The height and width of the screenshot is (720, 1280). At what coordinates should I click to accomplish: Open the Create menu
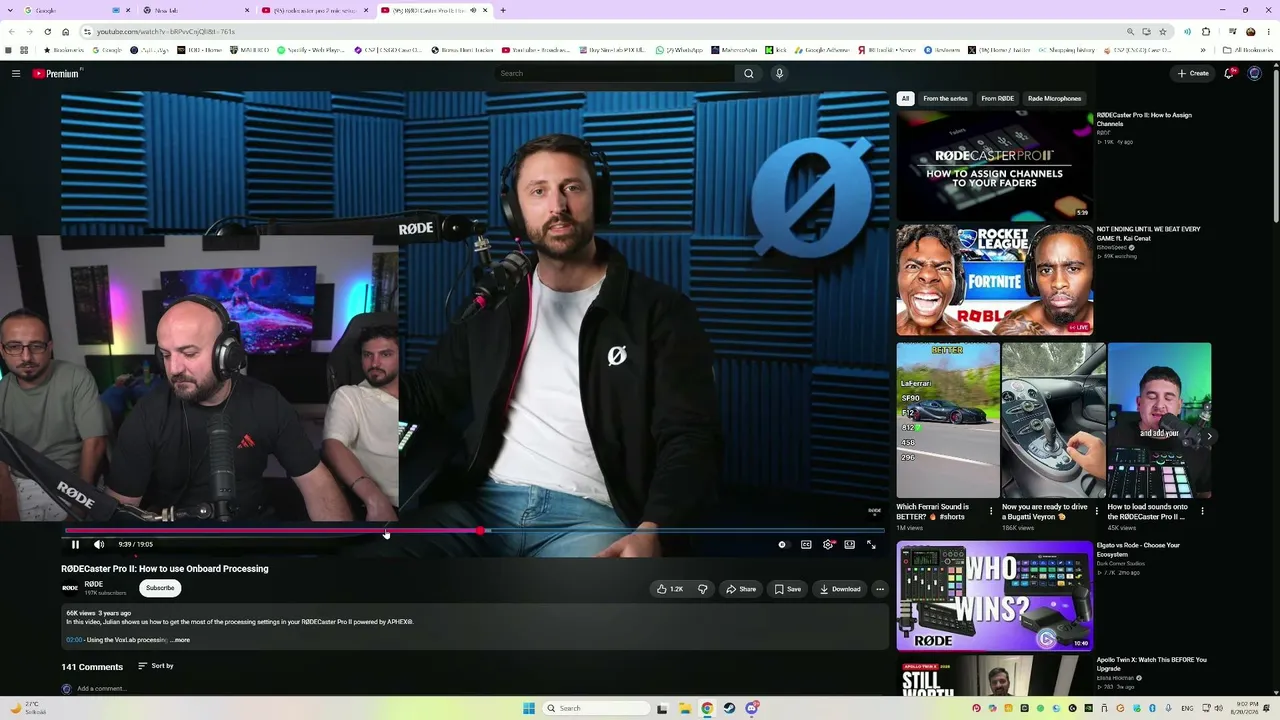[x=1193, y=73]
